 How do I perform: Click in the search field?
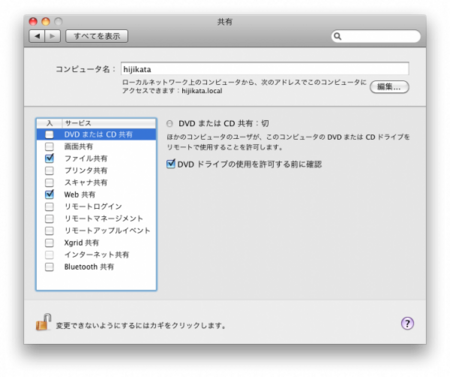pos(376,36)
